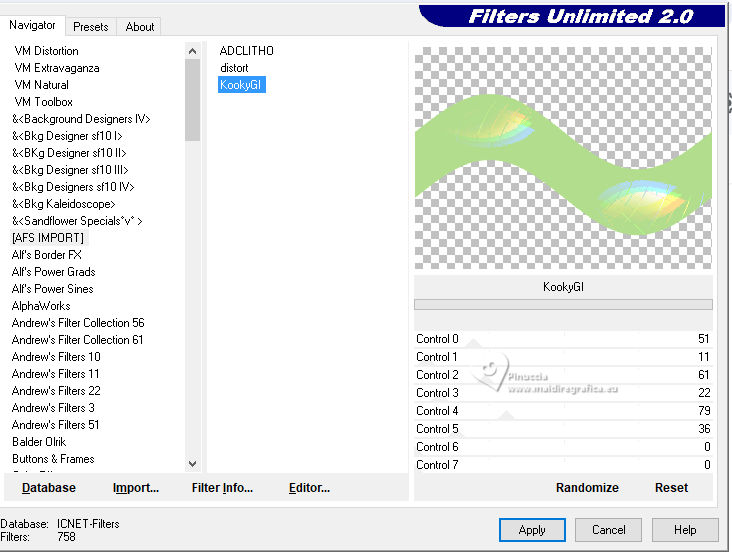Select the ADCLITHO filter
Image resolution: width=732 pixels, height=552 pixels.
click(x=246, y=50)
